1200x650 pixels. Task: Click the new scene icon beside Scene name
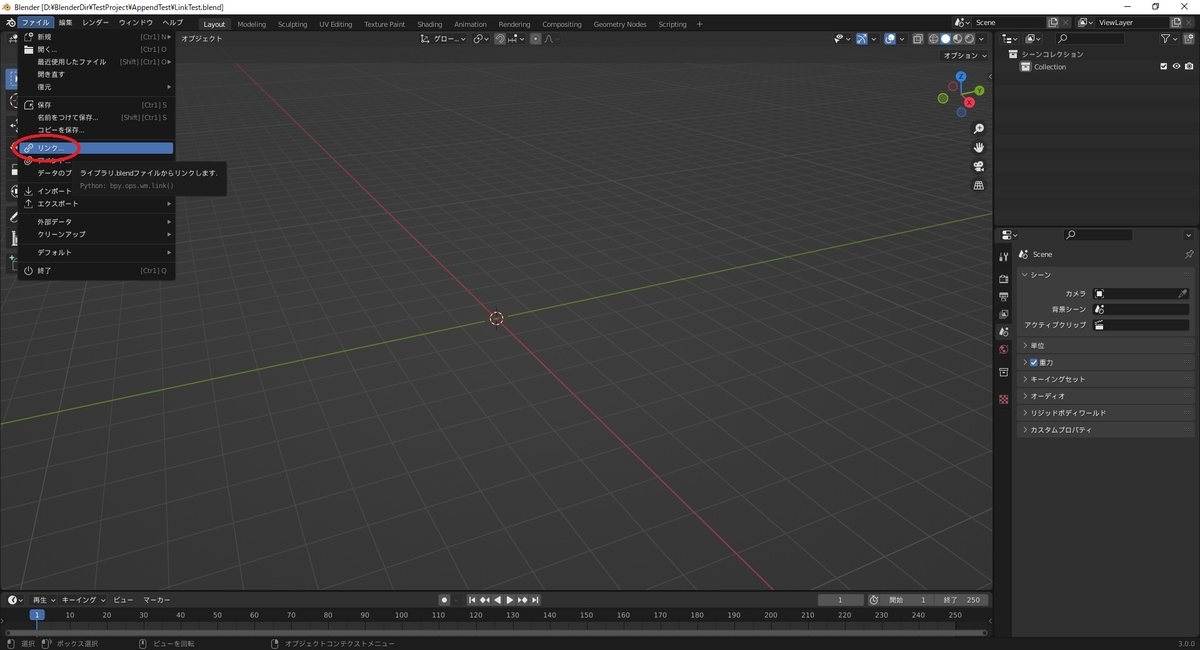point(1052,22)
